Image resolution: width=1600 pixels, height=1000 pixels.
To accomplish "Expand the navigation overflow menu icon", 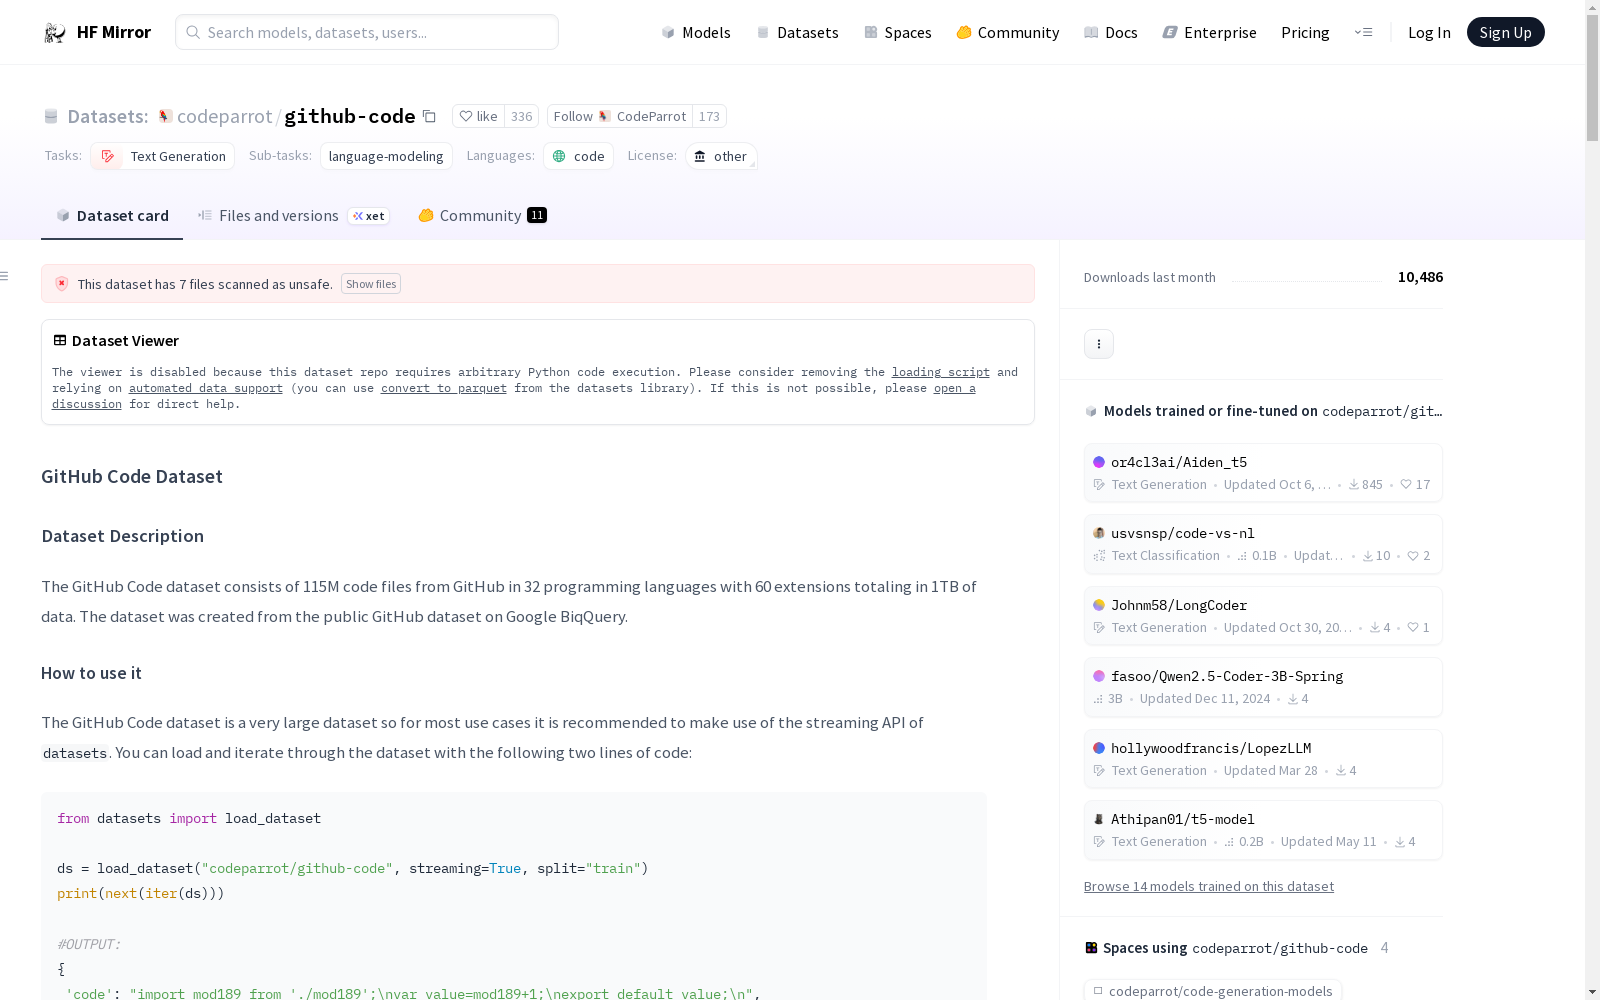I will click(1363, 32).
